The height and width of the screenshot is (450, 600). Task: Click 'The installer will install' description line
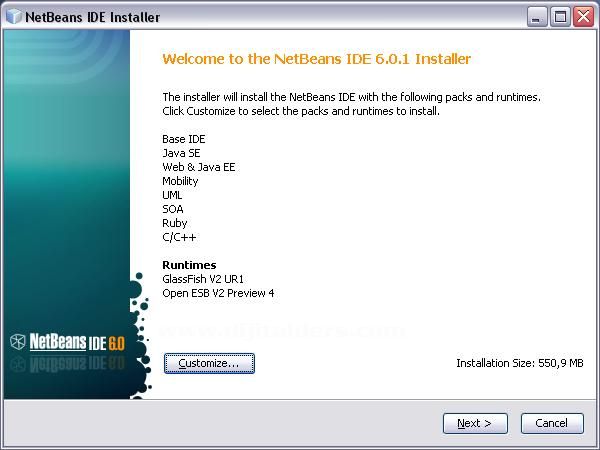click(x=351, y=97)
